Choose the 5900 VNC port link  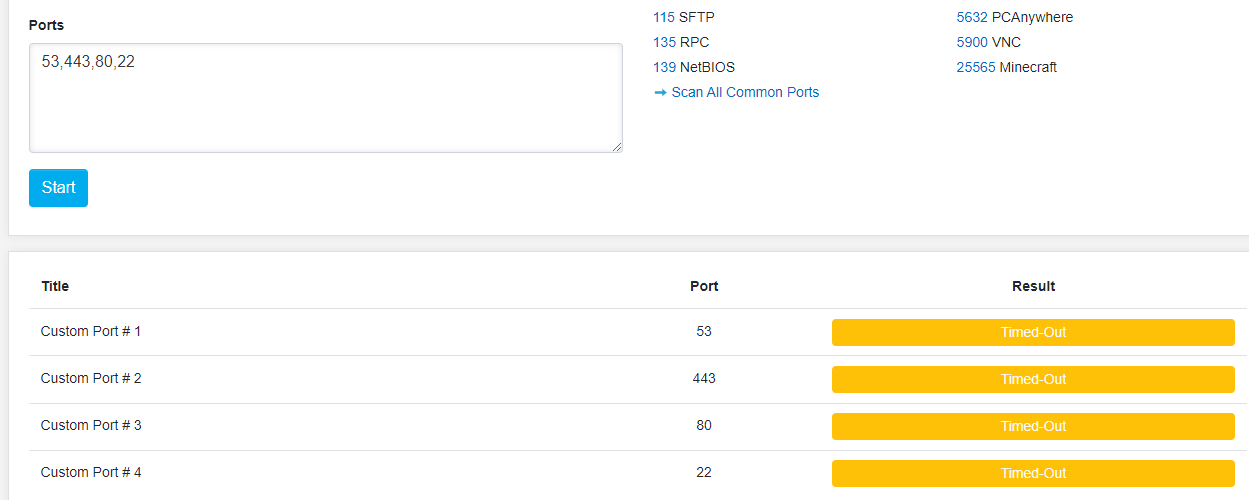coord(972,42)
